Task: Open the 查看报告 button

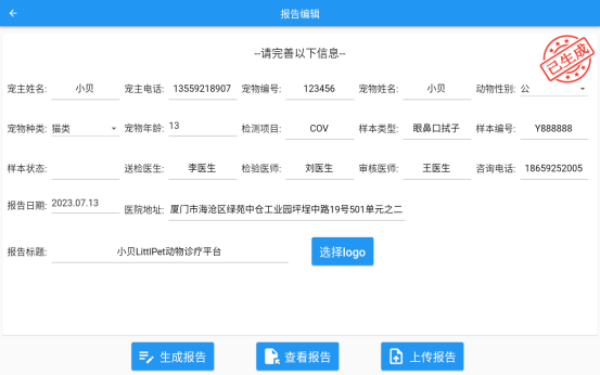Action: coord(297,357)
